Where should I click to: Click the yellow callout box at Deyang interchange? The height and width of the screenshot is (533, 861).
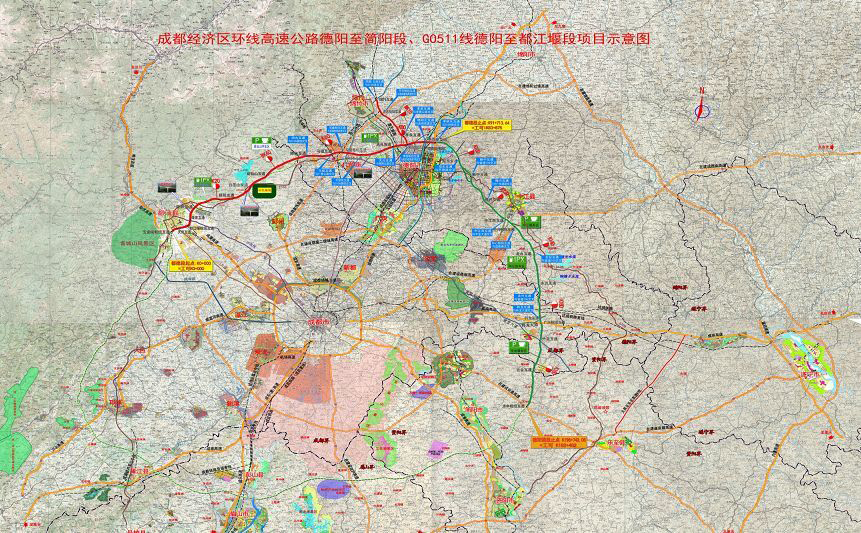coord(487,124)
